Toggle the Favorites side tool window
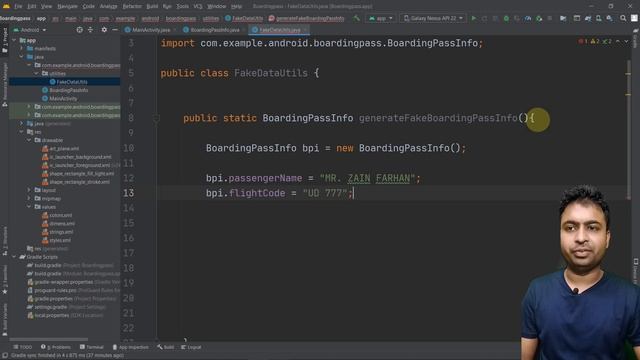 (x=4, y=280)
